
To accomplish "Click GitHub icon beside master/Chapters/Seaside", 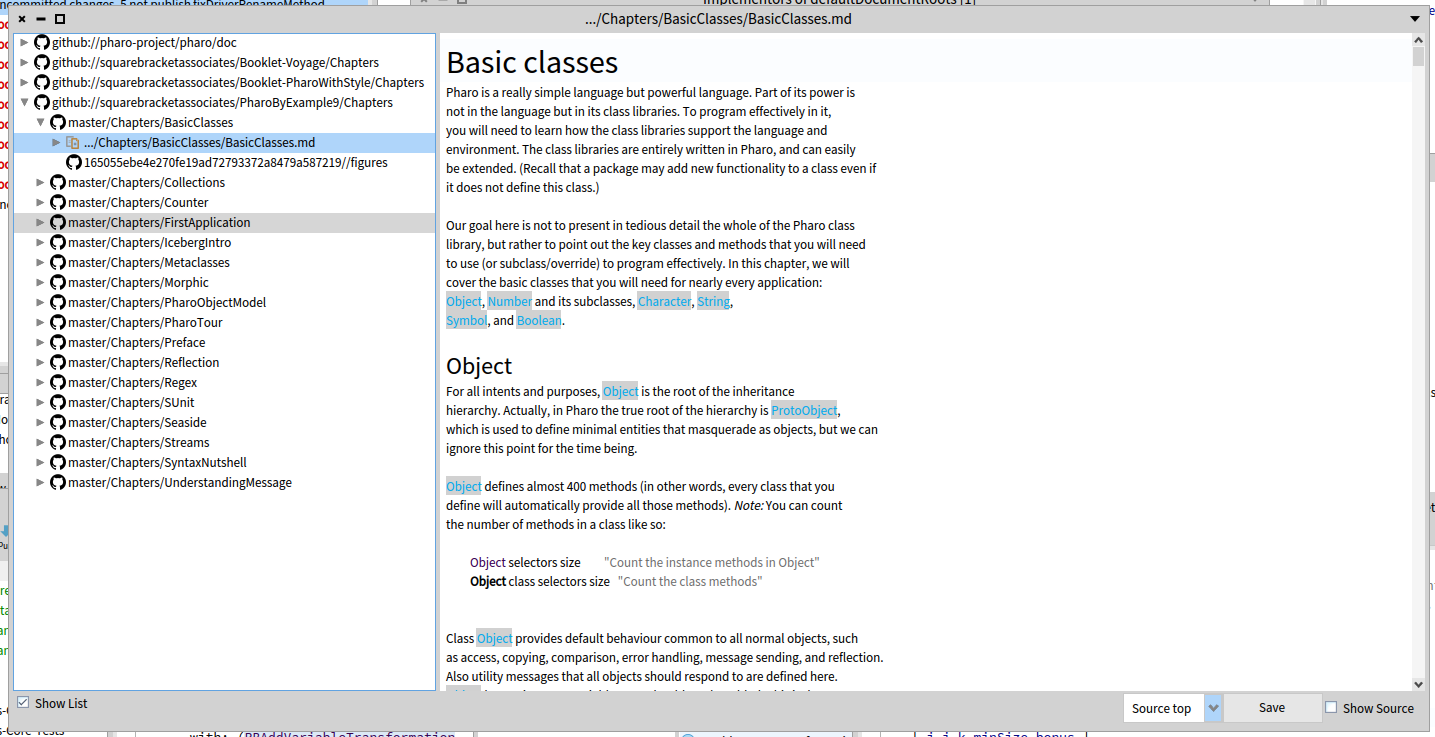I will [x=57, y=423].
